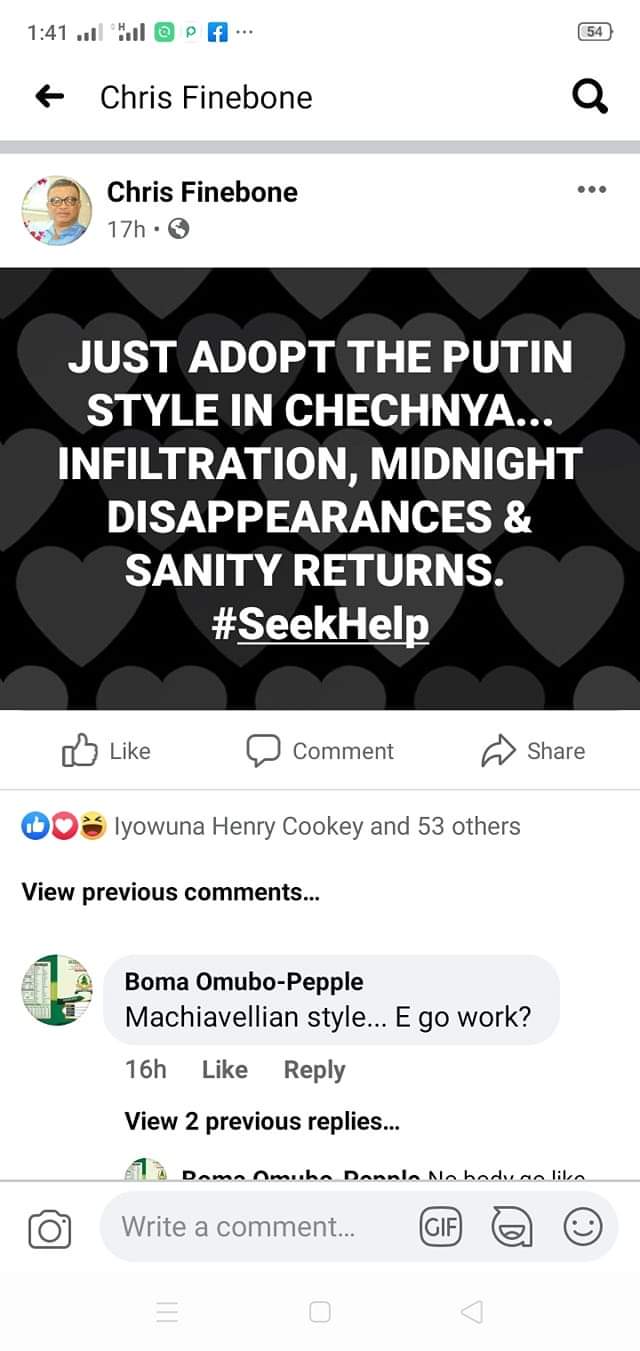Image resolution: width=640 pixels, height=1351 pixels.
Task: Tap the Share arrow icon
Action: click(x=497, y=751)
